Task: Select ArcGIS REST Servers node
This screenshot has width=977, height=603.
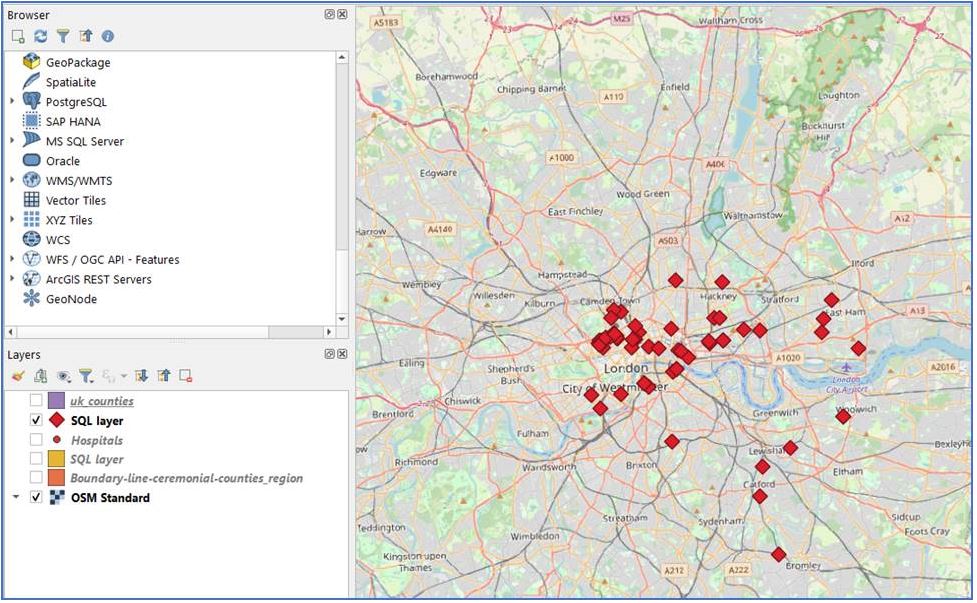Action: tap(98, 279)
